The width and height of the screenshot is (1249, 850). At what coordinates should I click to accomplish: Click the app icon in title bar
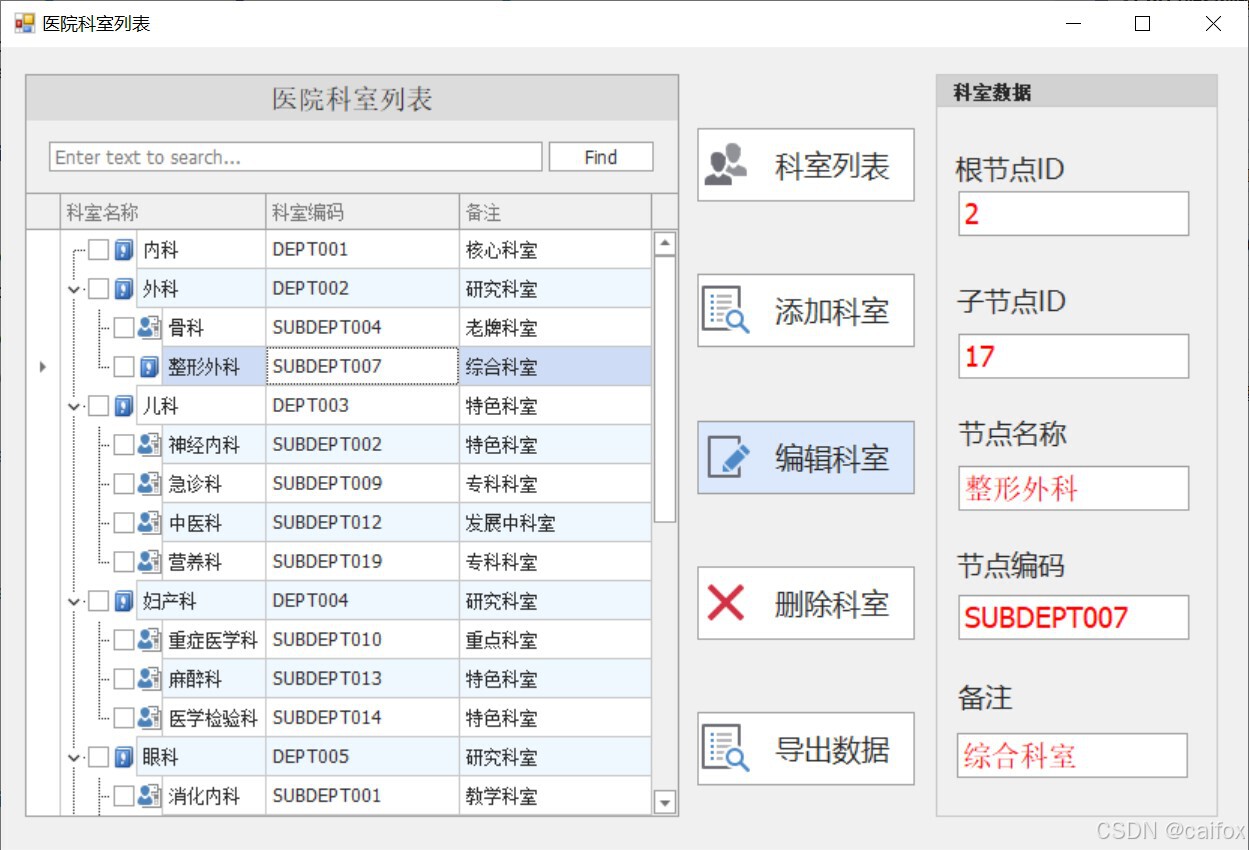24,23
